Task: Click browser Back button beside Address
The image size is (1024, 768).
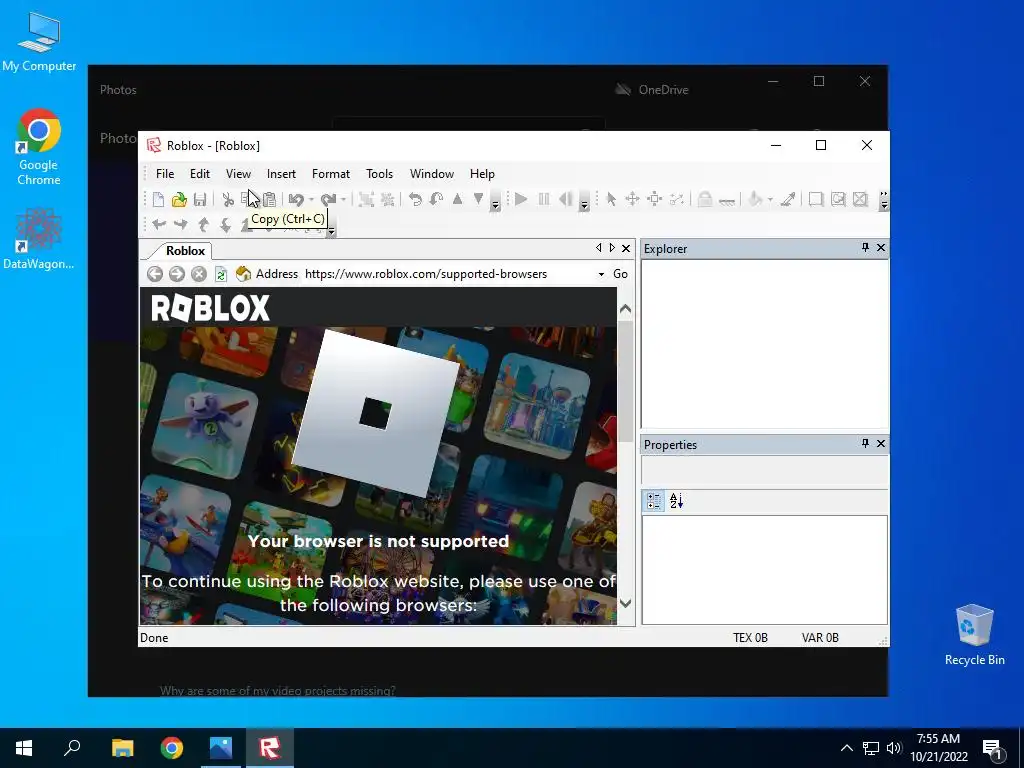Action: [155, 274]
